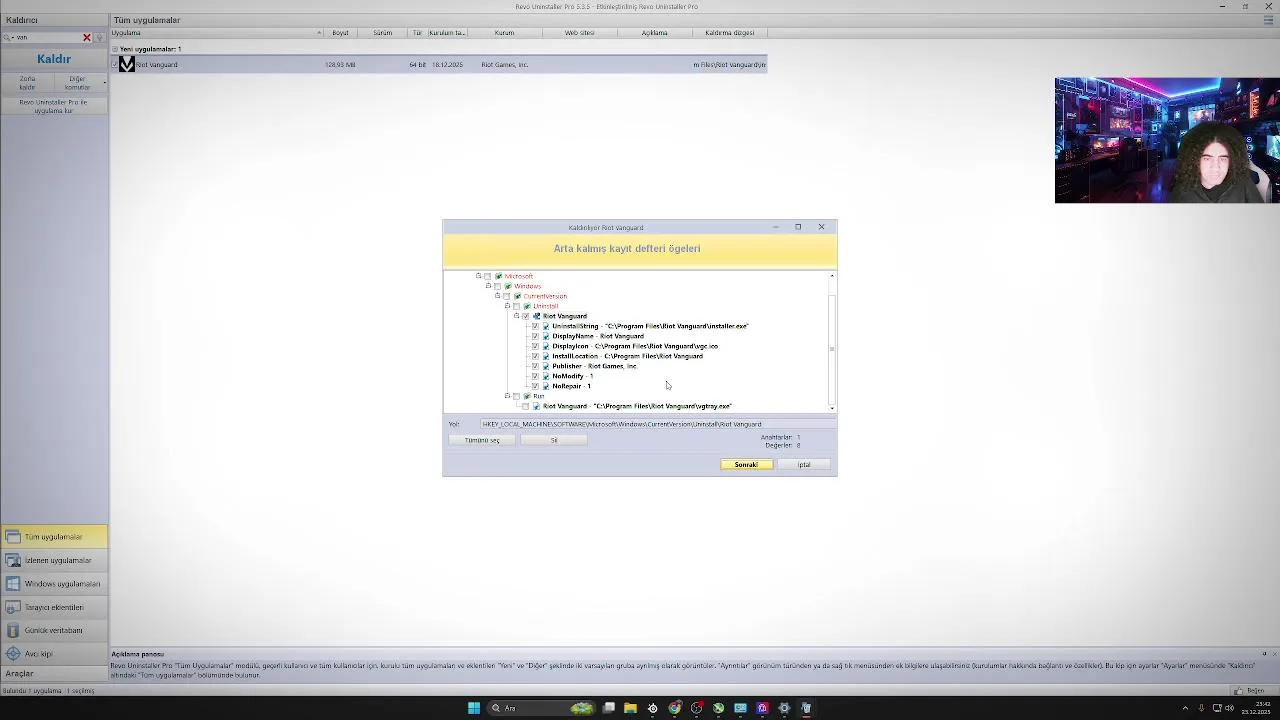Clear the search box with the red X
This screenshot has width=1280, height=720.
tap(87, 37)
